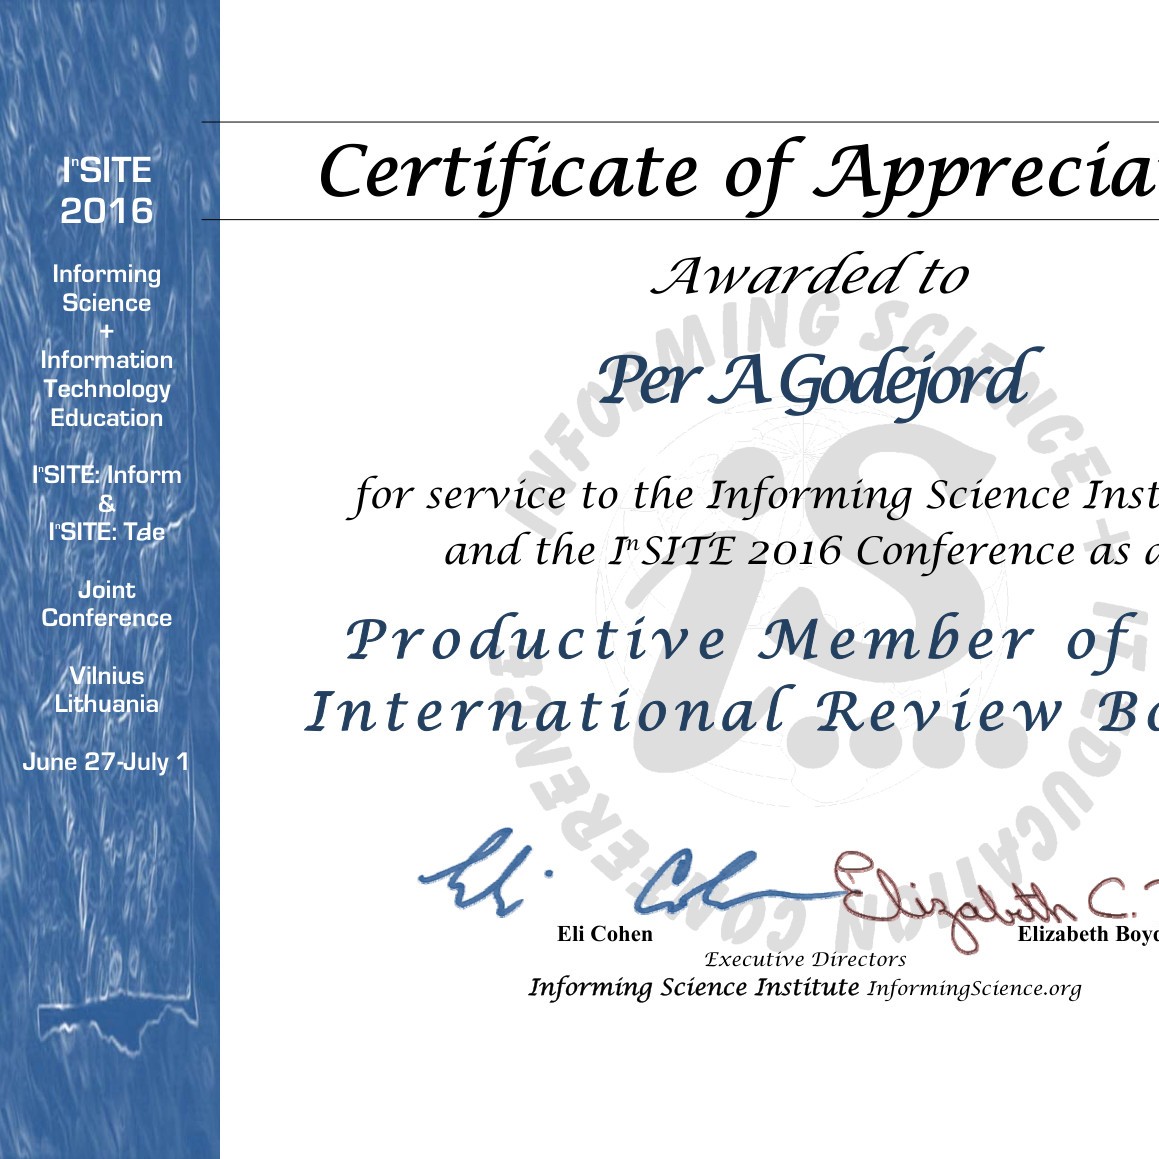Open the InformingScience.org link

(975, 989)
